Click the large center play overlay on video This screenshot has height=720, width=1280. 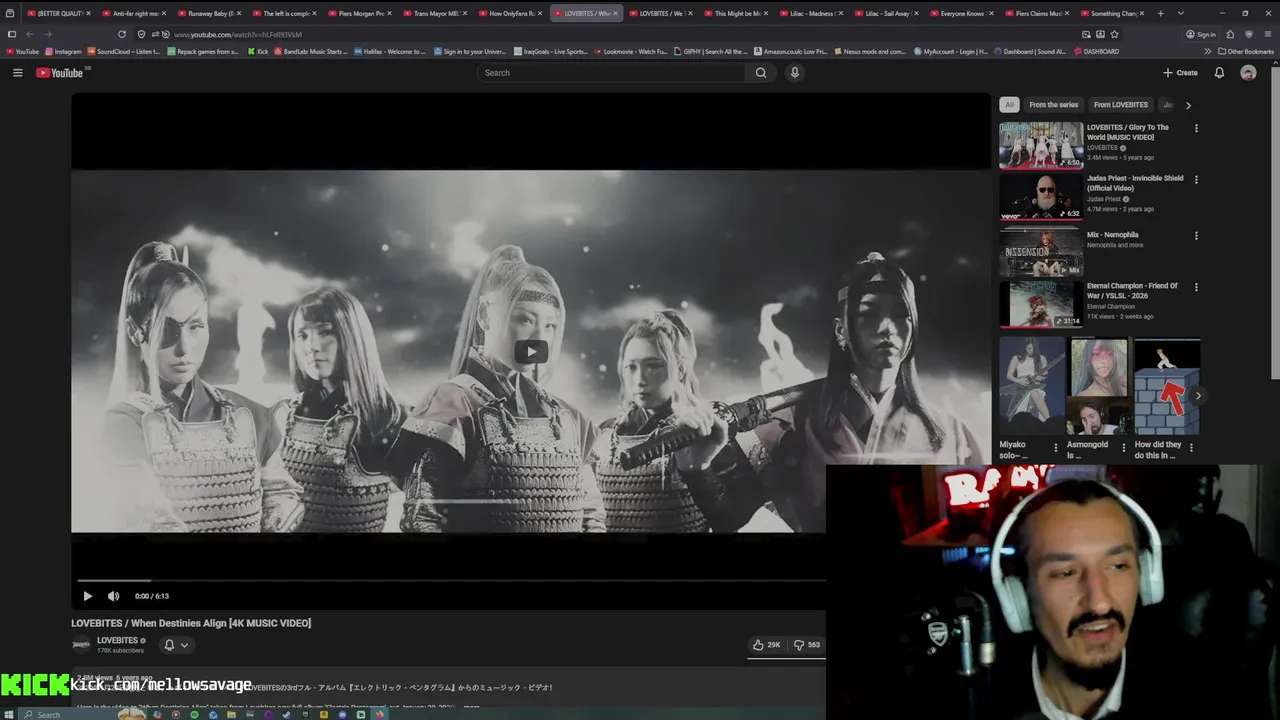coord(531,351)
